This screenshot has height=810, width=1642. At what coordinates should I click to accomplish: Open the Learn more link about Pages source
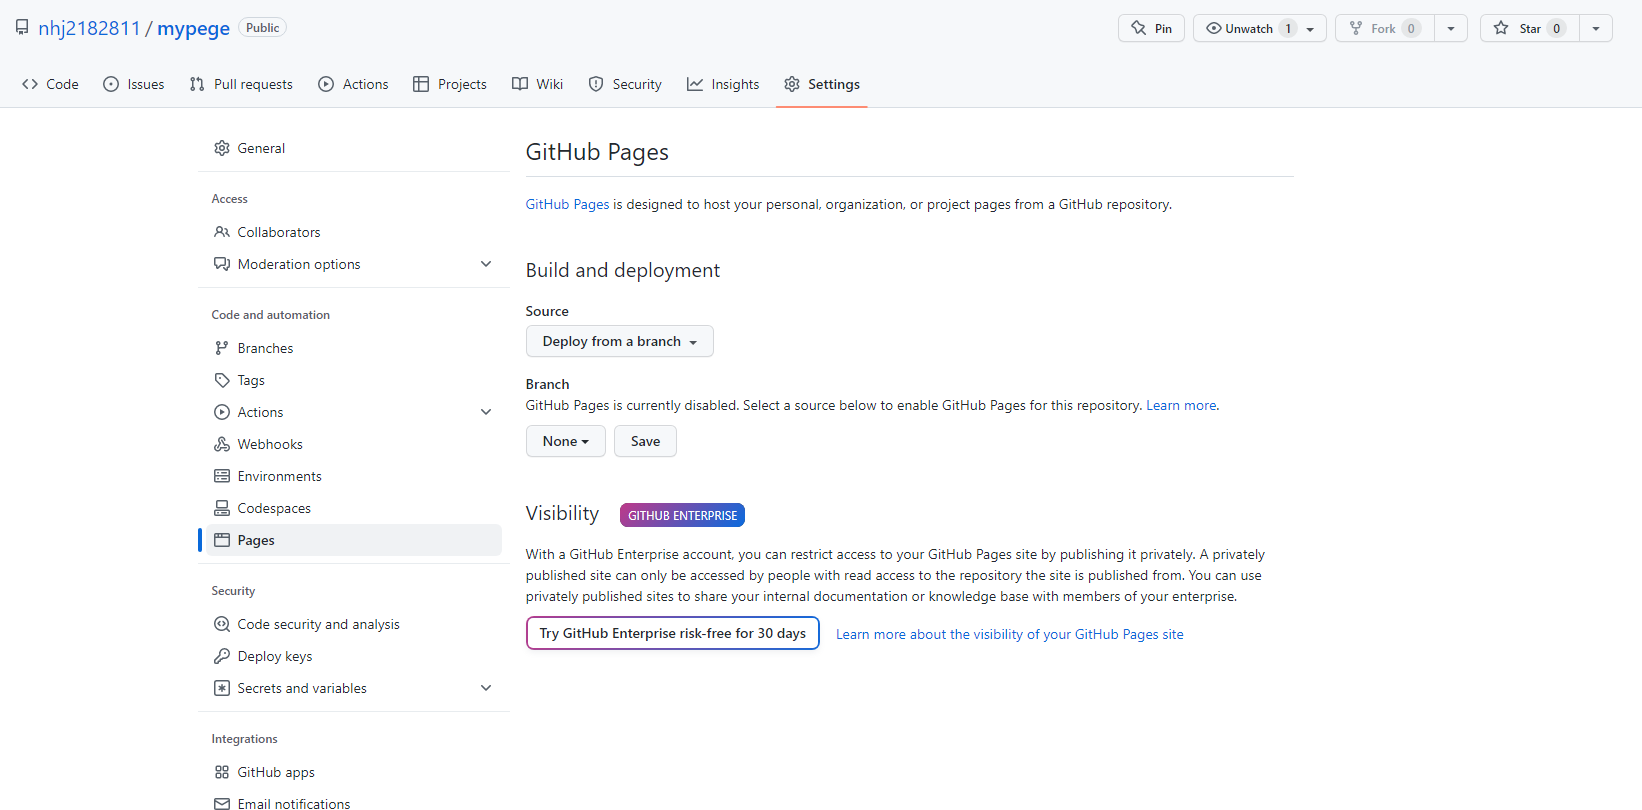tap(1181, 405)
